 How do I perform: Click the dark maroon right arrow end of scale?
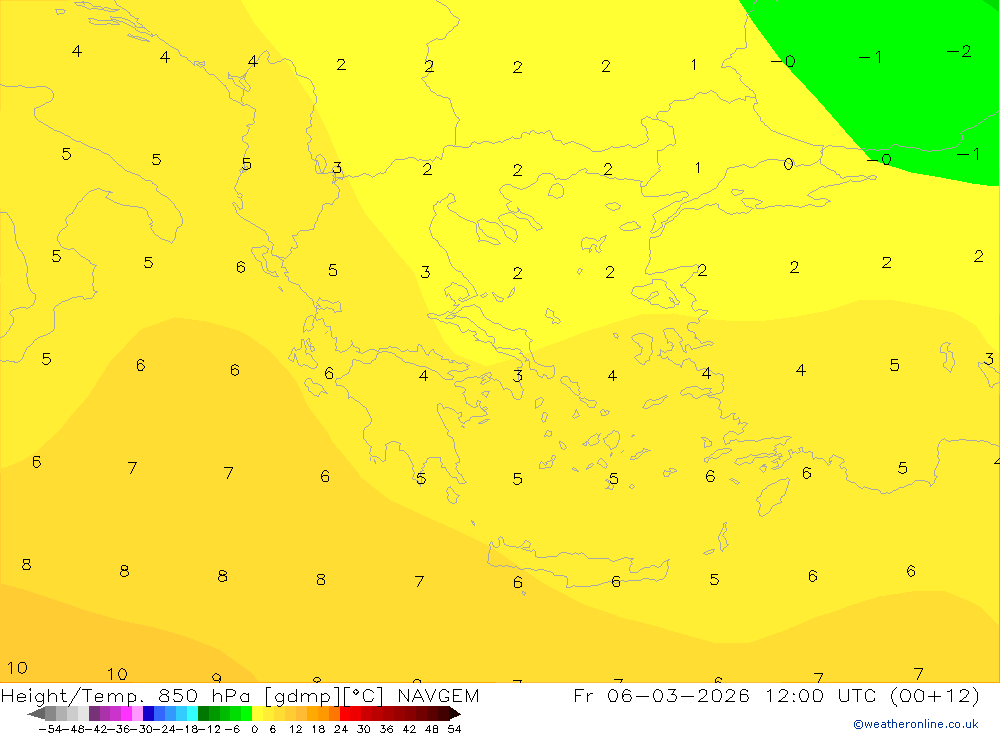[x=455, y=714]
